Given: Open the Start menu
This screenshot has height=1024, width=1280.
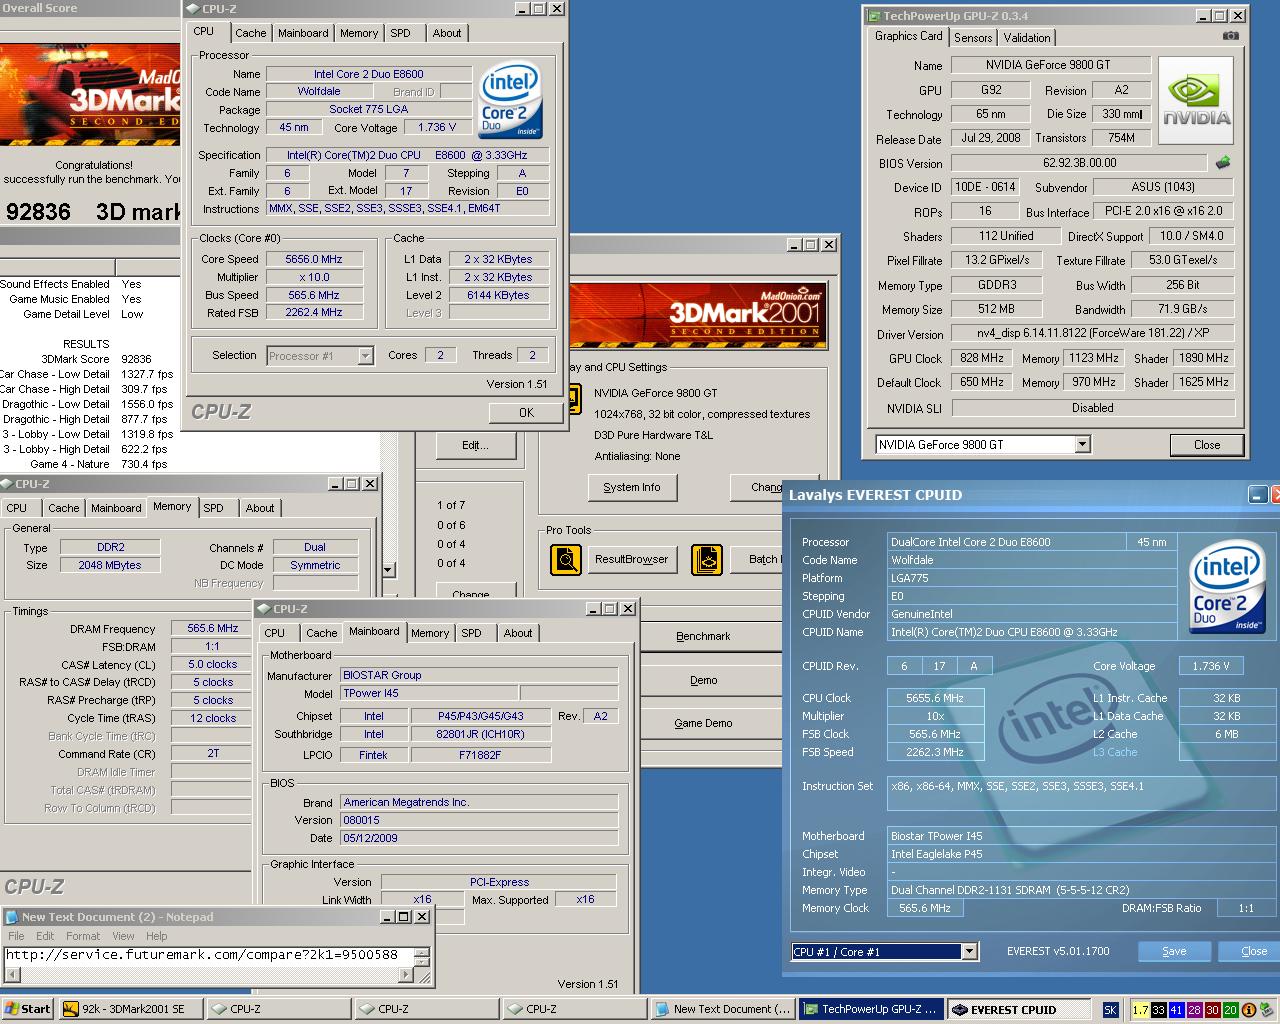Looking at the screenshot, I should tap(27, 1009).
